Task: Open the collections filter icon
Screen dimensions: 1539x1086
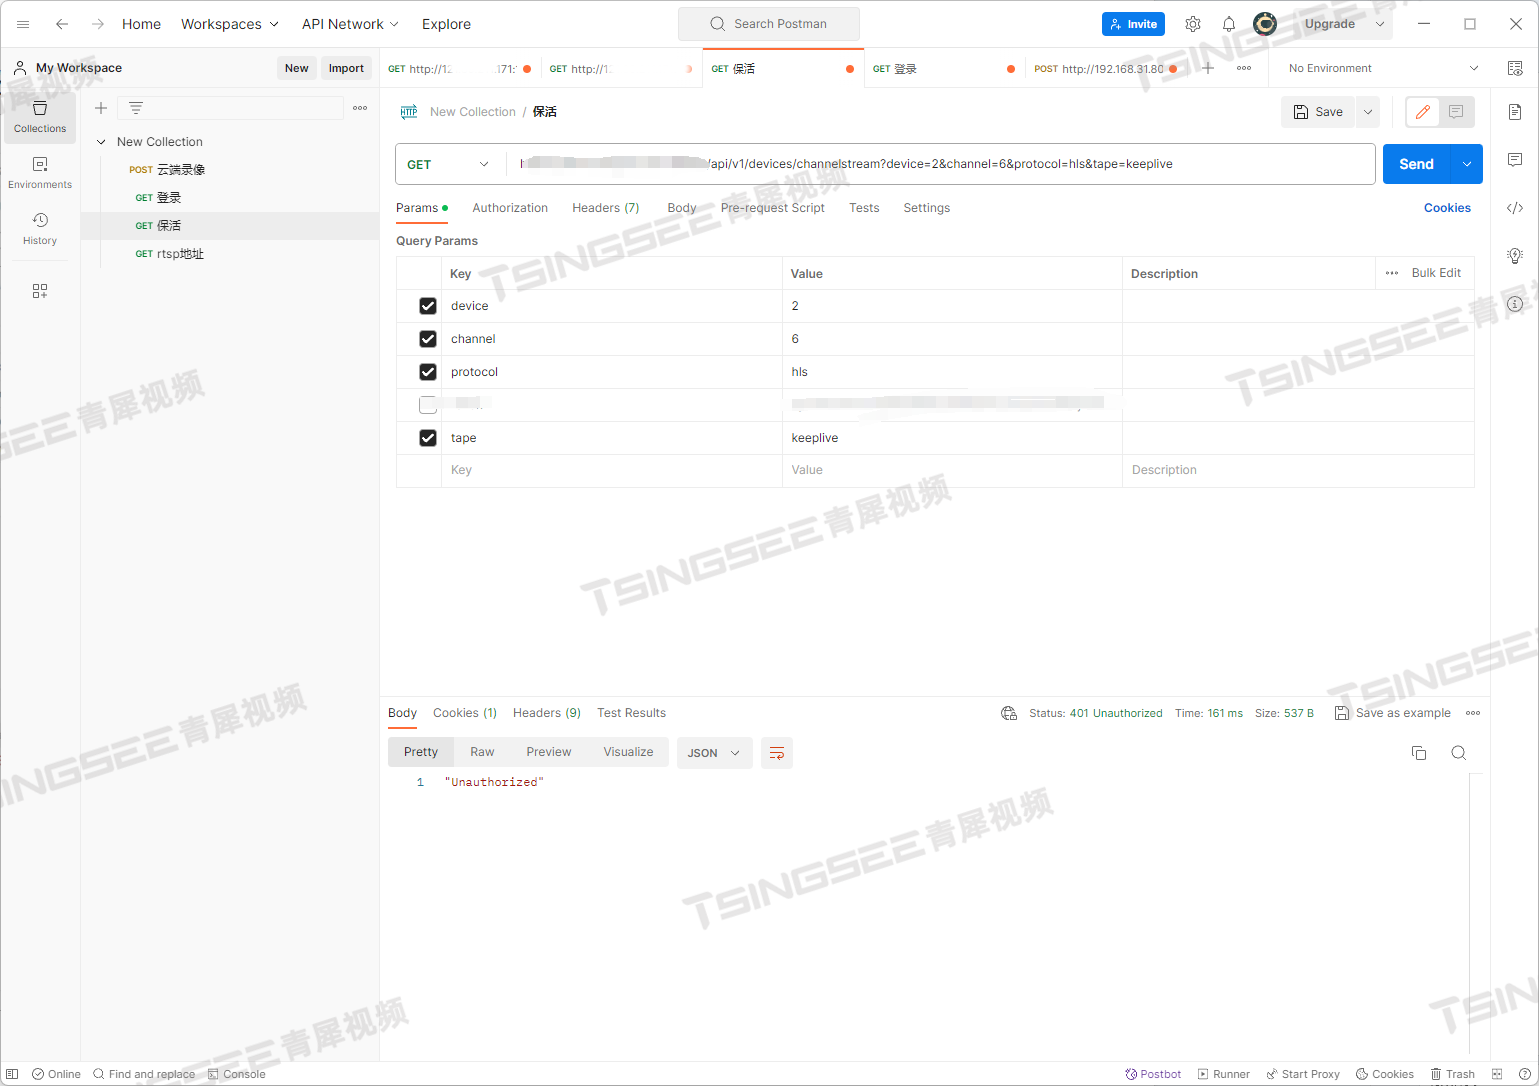Action: click(x=136, y=108)
